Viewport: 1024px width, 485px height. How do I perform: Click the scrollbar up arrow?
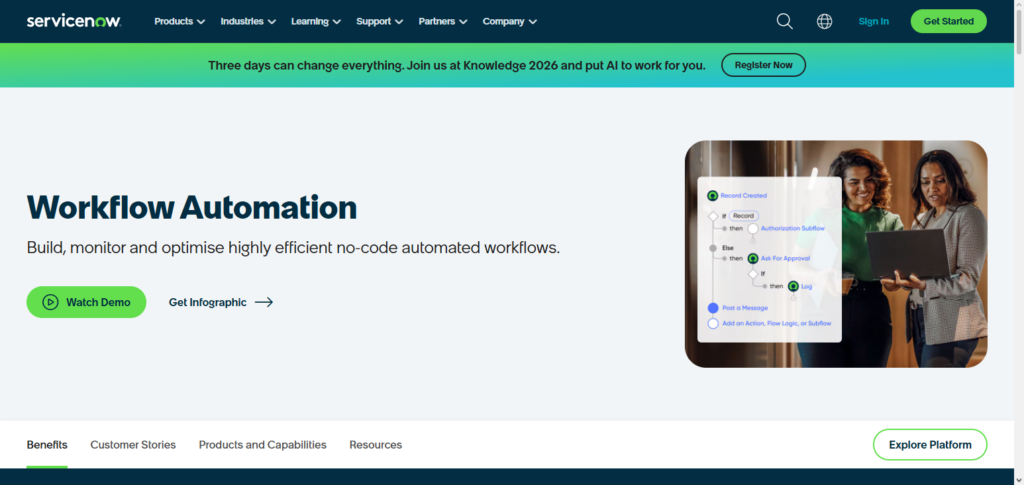click(1019, 5)
